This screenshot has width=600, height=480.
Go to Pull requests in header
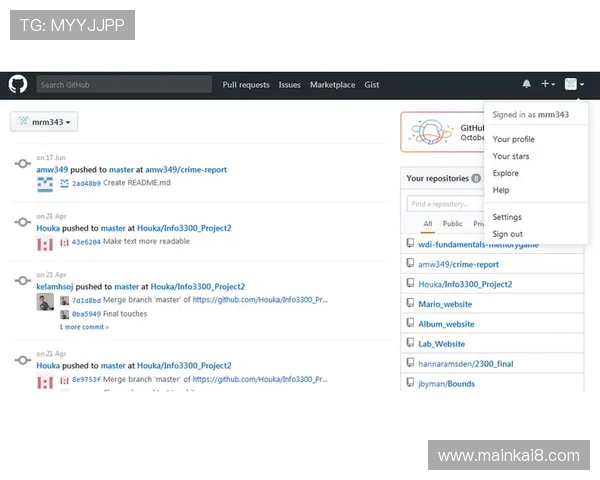coord(246,85)
